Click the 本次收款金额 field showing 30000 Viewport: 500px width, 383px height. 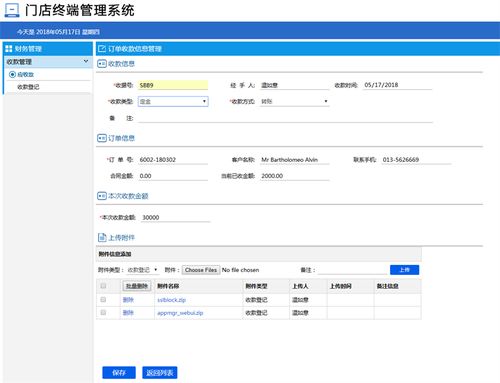(x=176, y=217)
